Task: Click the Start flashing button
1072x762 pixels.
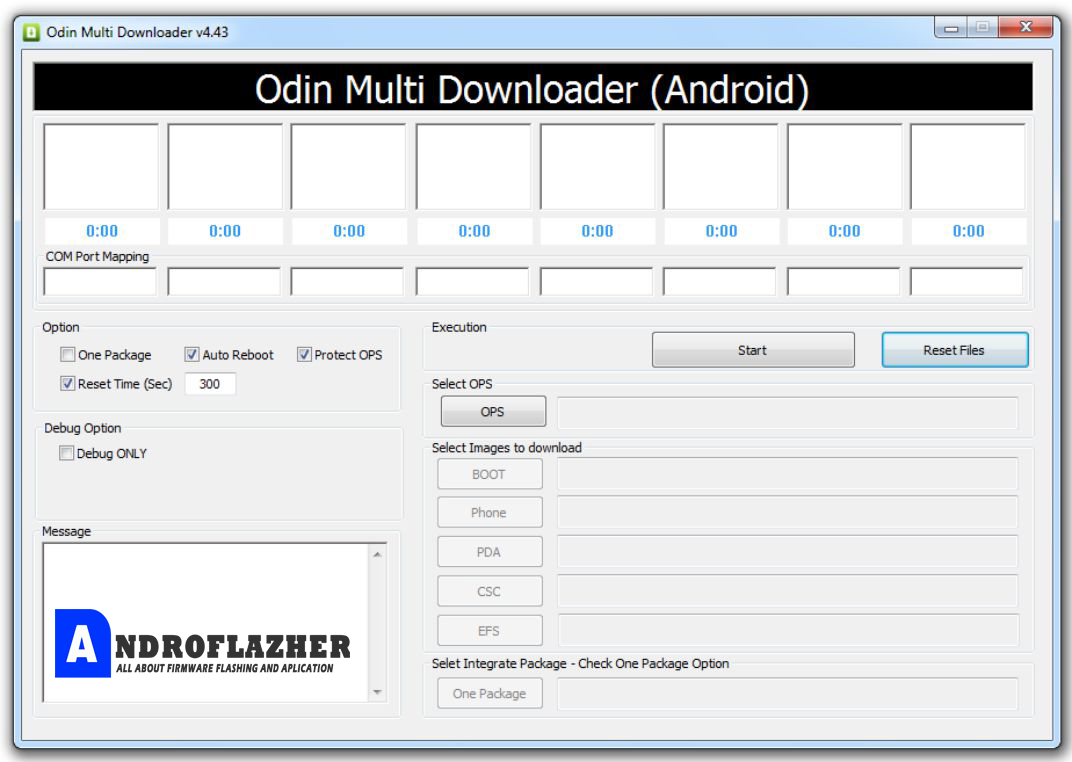Action: 753,349
